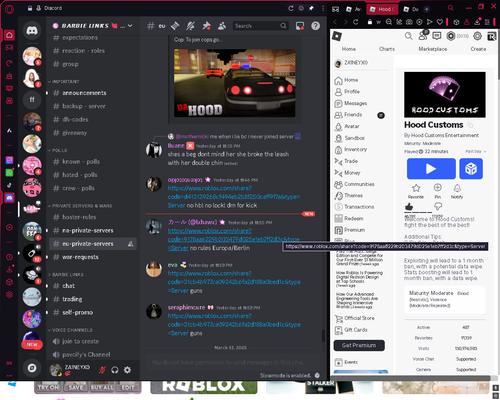This screenshot has height=400, width=500.
Task: Click the Get Premium button
Action: [x=359, y=345]
